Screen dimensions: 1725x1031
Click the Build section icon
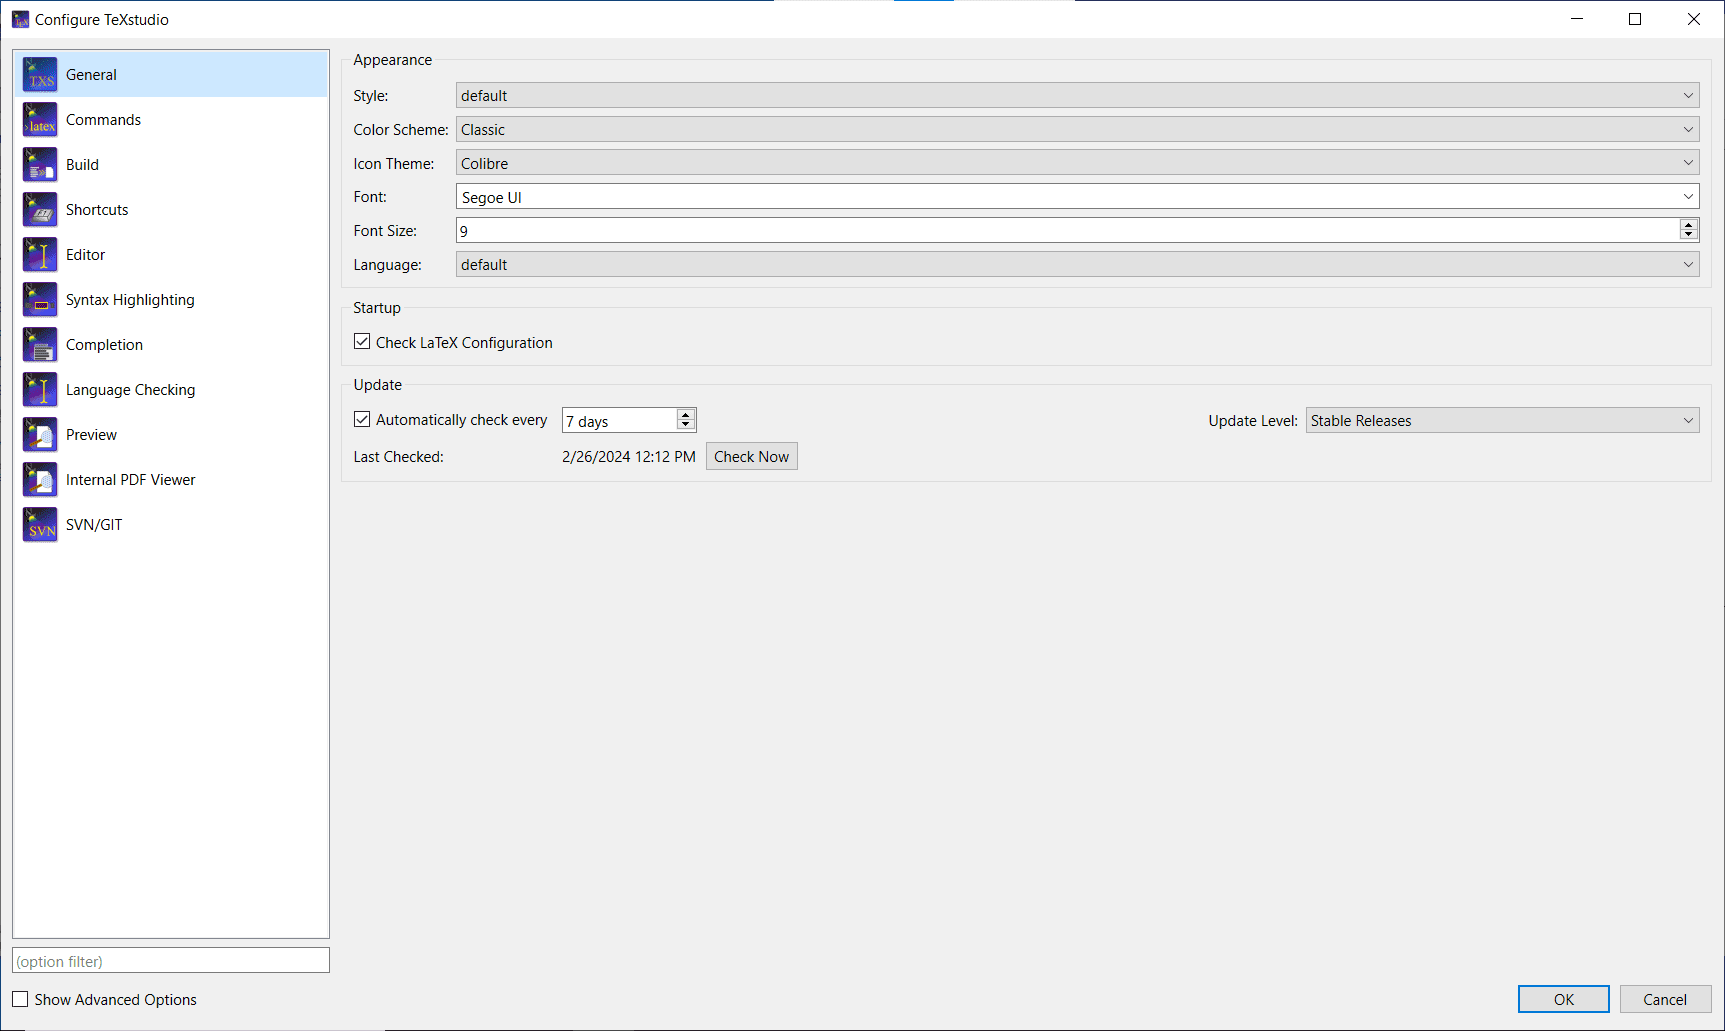(40, 165)
